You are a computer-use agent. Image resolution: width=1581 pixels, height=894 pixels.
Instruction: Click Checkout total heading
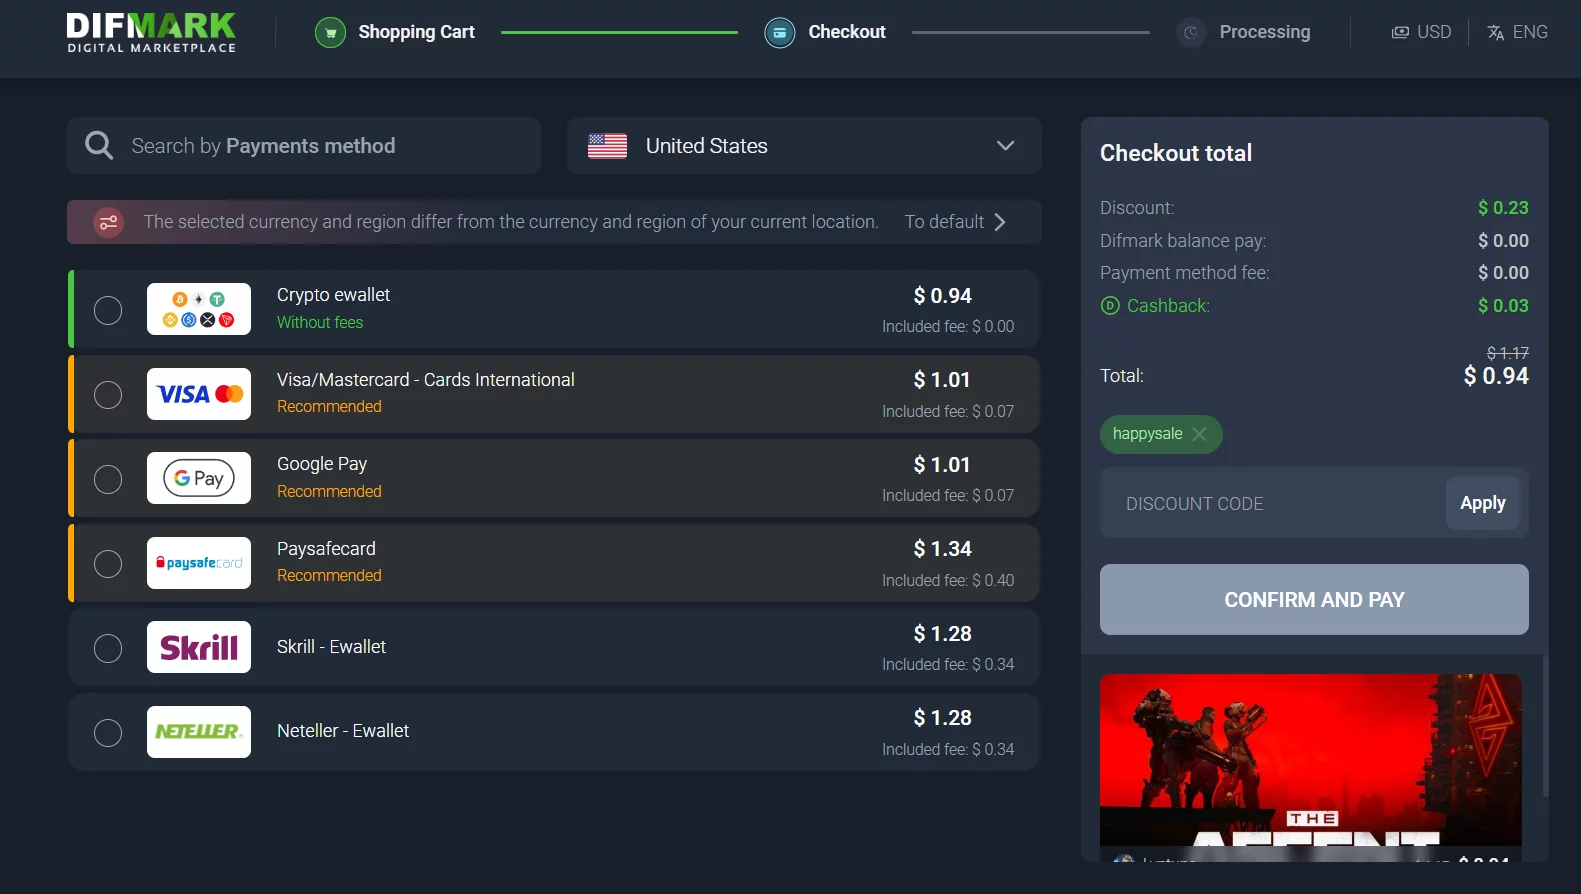pyautogui.click(x=1176, y=153)
